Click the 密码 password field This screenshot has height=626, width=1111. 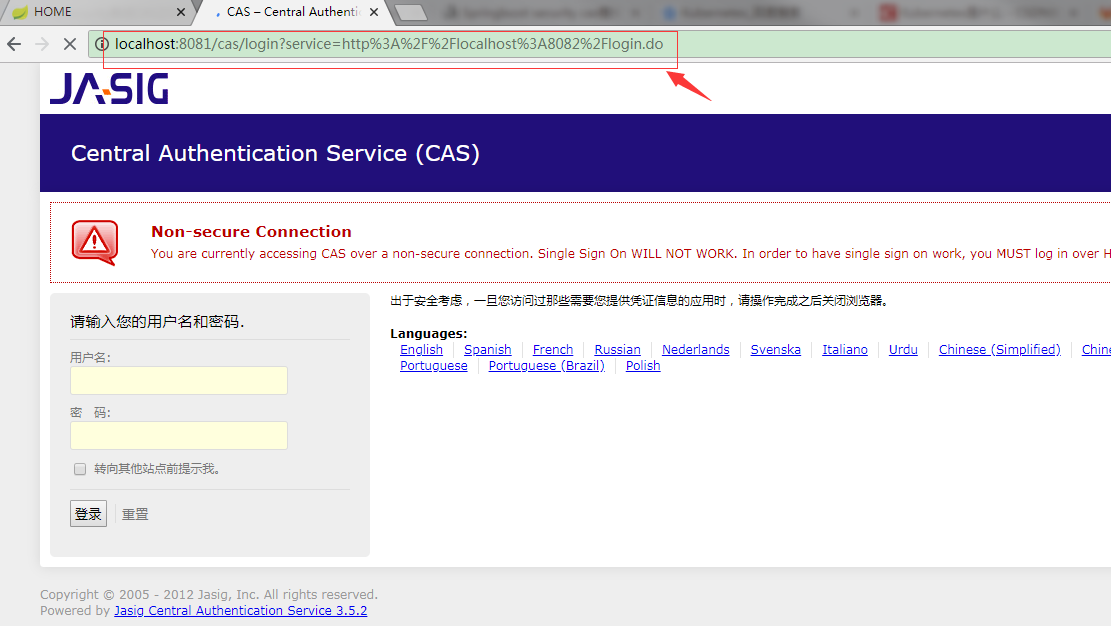(179, 435)
